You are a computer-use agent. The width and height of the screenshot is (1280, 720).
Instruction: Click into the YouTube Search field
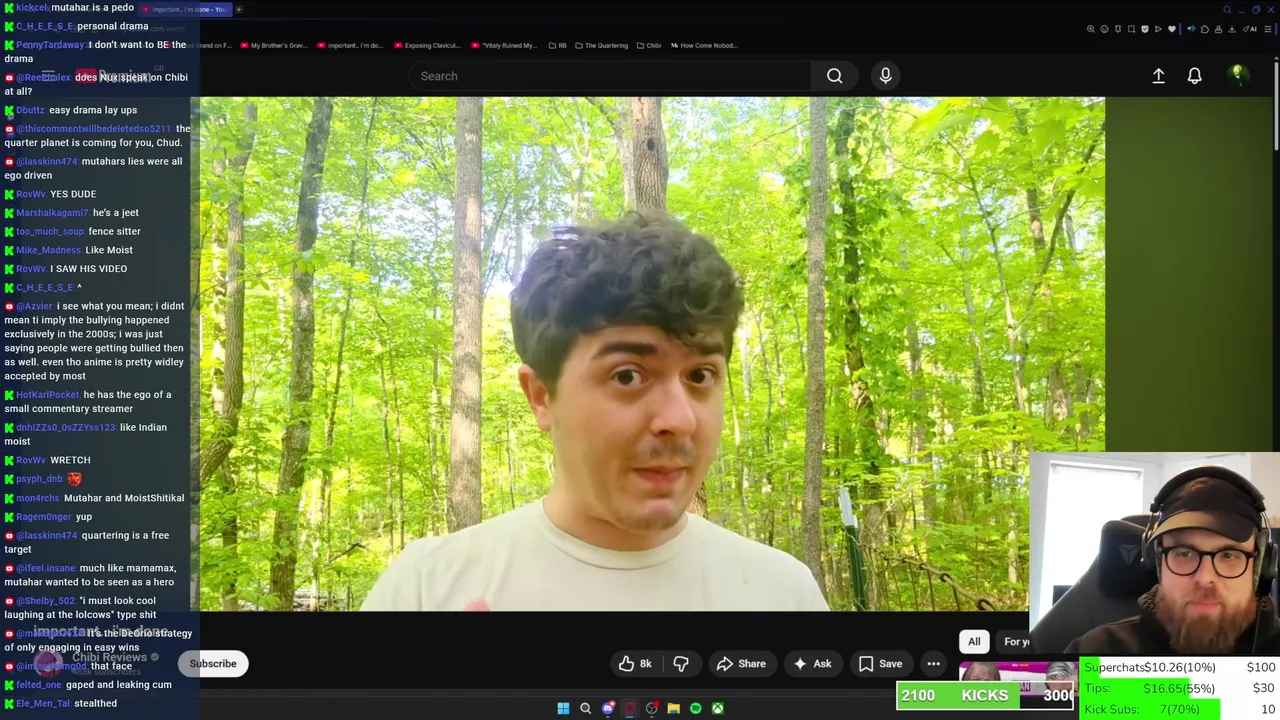610,76
